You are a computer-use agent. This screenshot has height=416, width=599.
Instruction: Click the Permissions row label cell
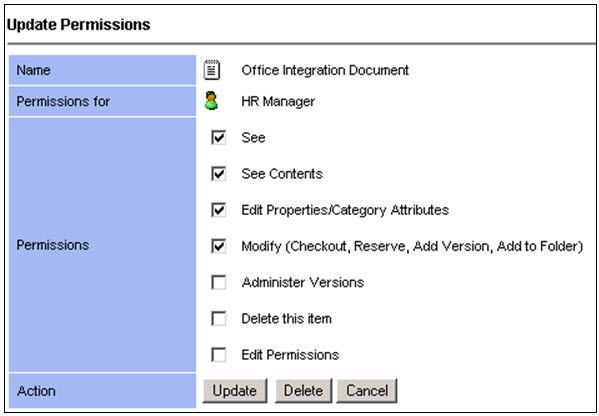[102, 245]
